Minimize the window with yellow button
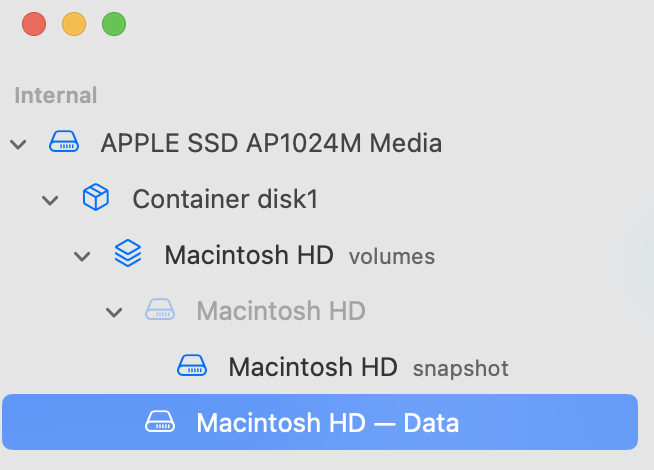The image size is (654, 470). [74, 24]
